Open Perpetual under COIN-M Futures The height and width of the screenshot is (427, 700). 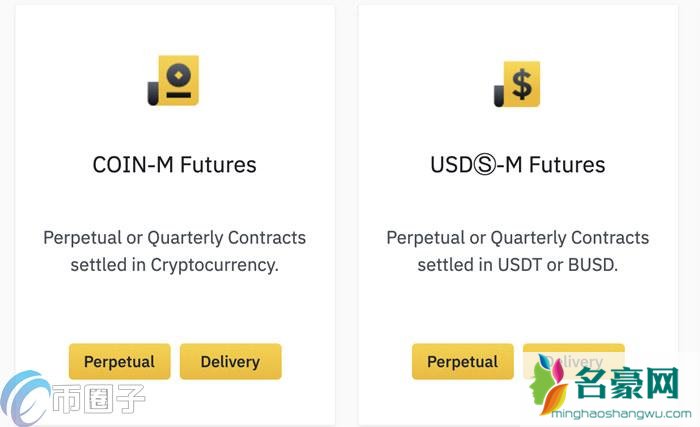click(120, 361)
